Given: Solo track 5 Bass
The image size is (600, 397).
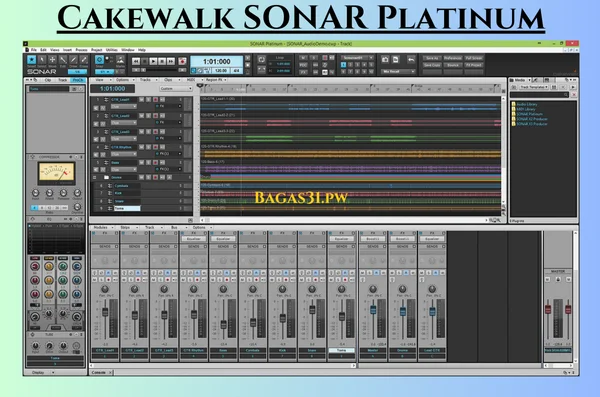Looking at the screenshot, I should [148, 162].
